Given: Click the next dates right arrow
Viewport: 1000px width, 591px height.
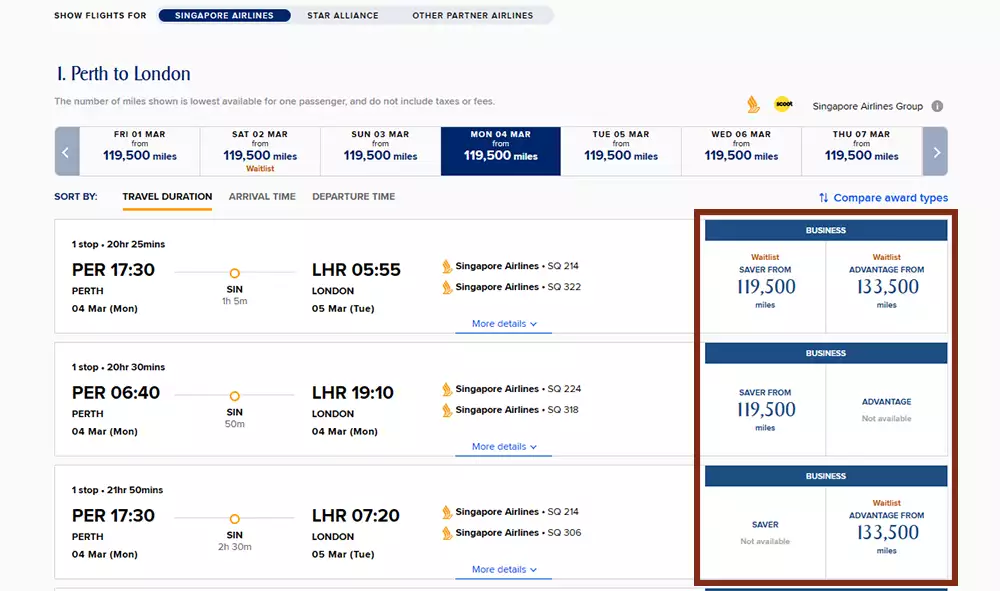Looking at the screenshot, I should pyautogui.click(x=936, y=152).
